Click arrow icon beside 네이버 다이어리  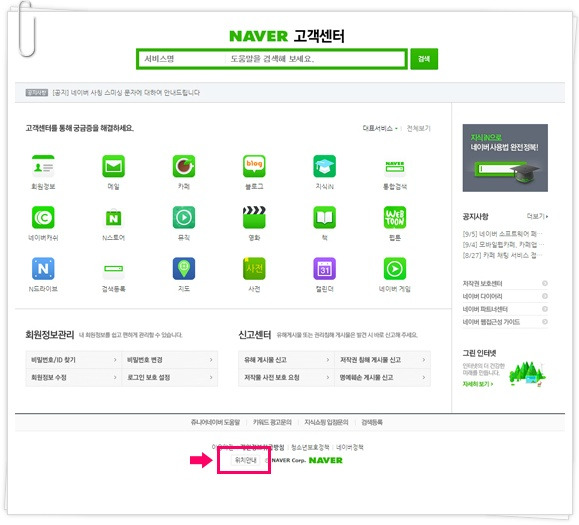click(x=545, y=296)
